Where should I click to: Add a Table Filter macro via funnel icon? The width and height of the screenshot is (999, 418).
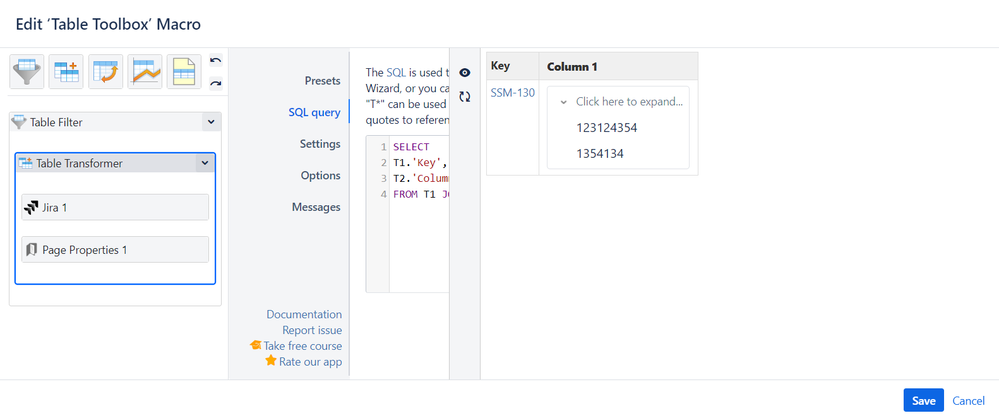click(x=26, y=72)
